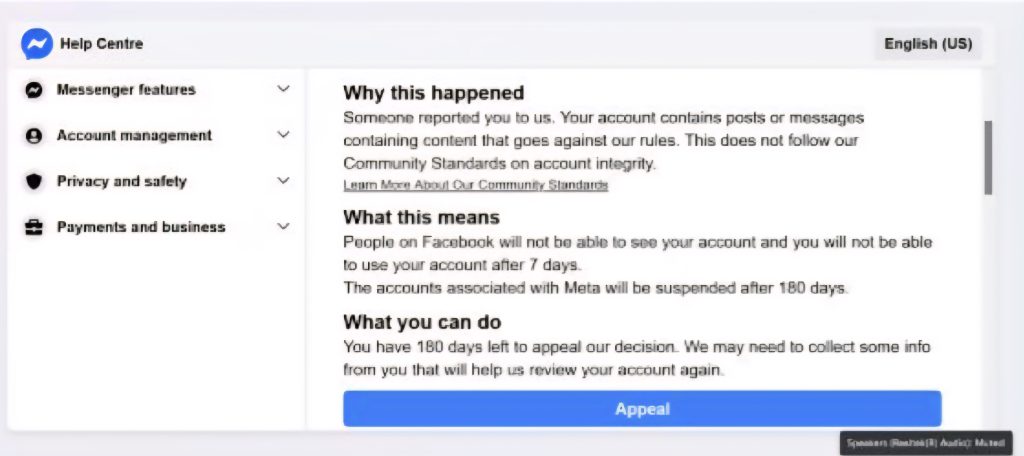
Task: Click the Privacy and safety shield icon
Action: click(x=34, y=182)
